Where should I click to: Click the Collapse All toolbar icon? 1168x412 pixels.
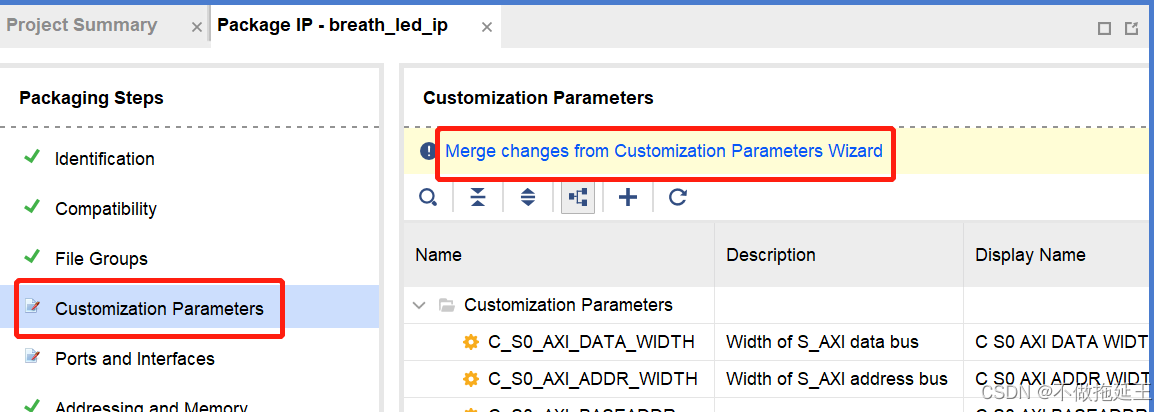pyautogui.click(x=478, y=198)
